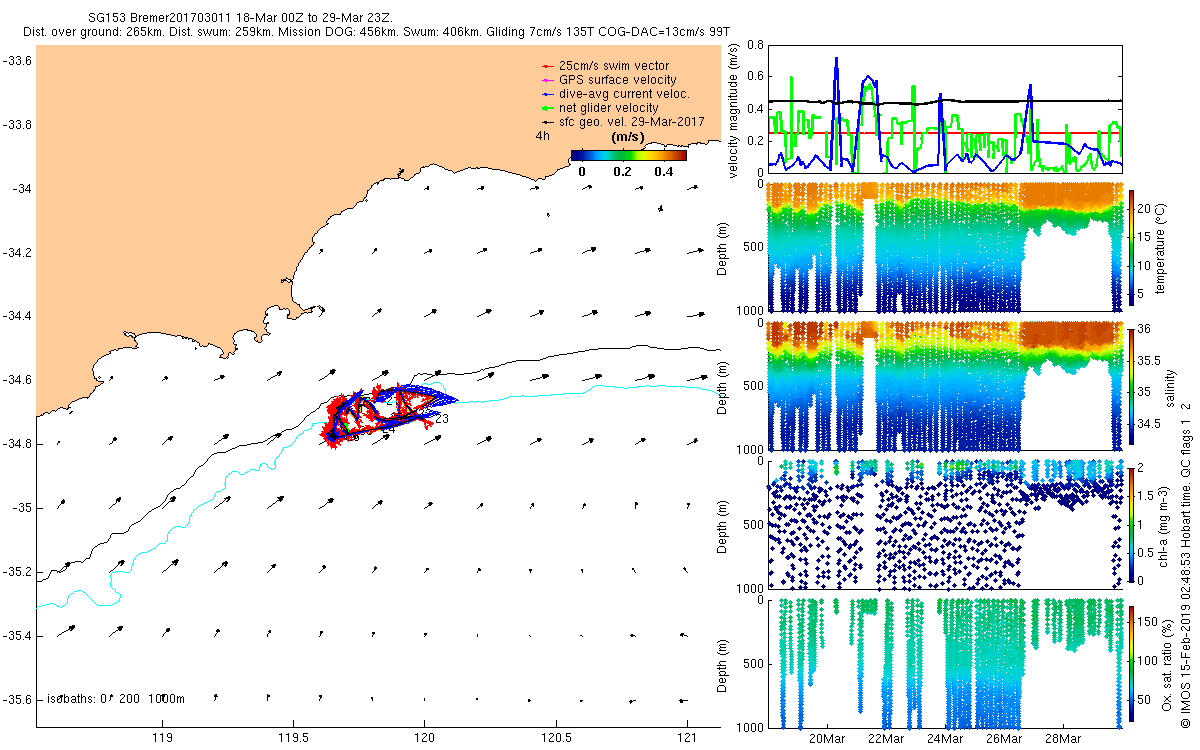1200x750 pixels.
Task: Click the "-33.6" latitude tick on the map
Action: 17,61
